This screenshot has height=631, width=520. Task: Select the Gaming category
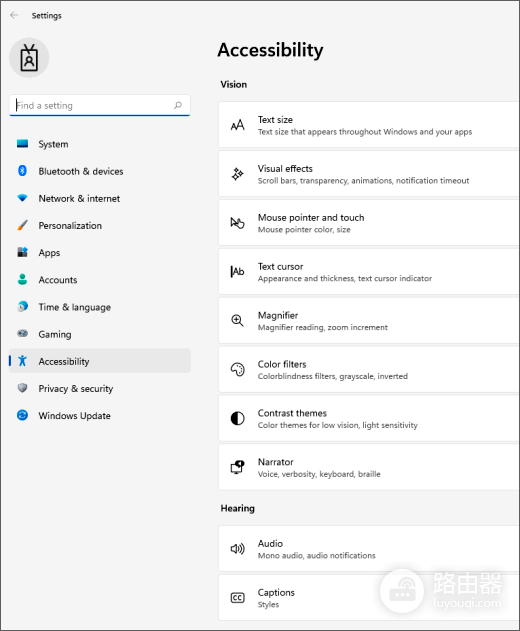(99, 334)
